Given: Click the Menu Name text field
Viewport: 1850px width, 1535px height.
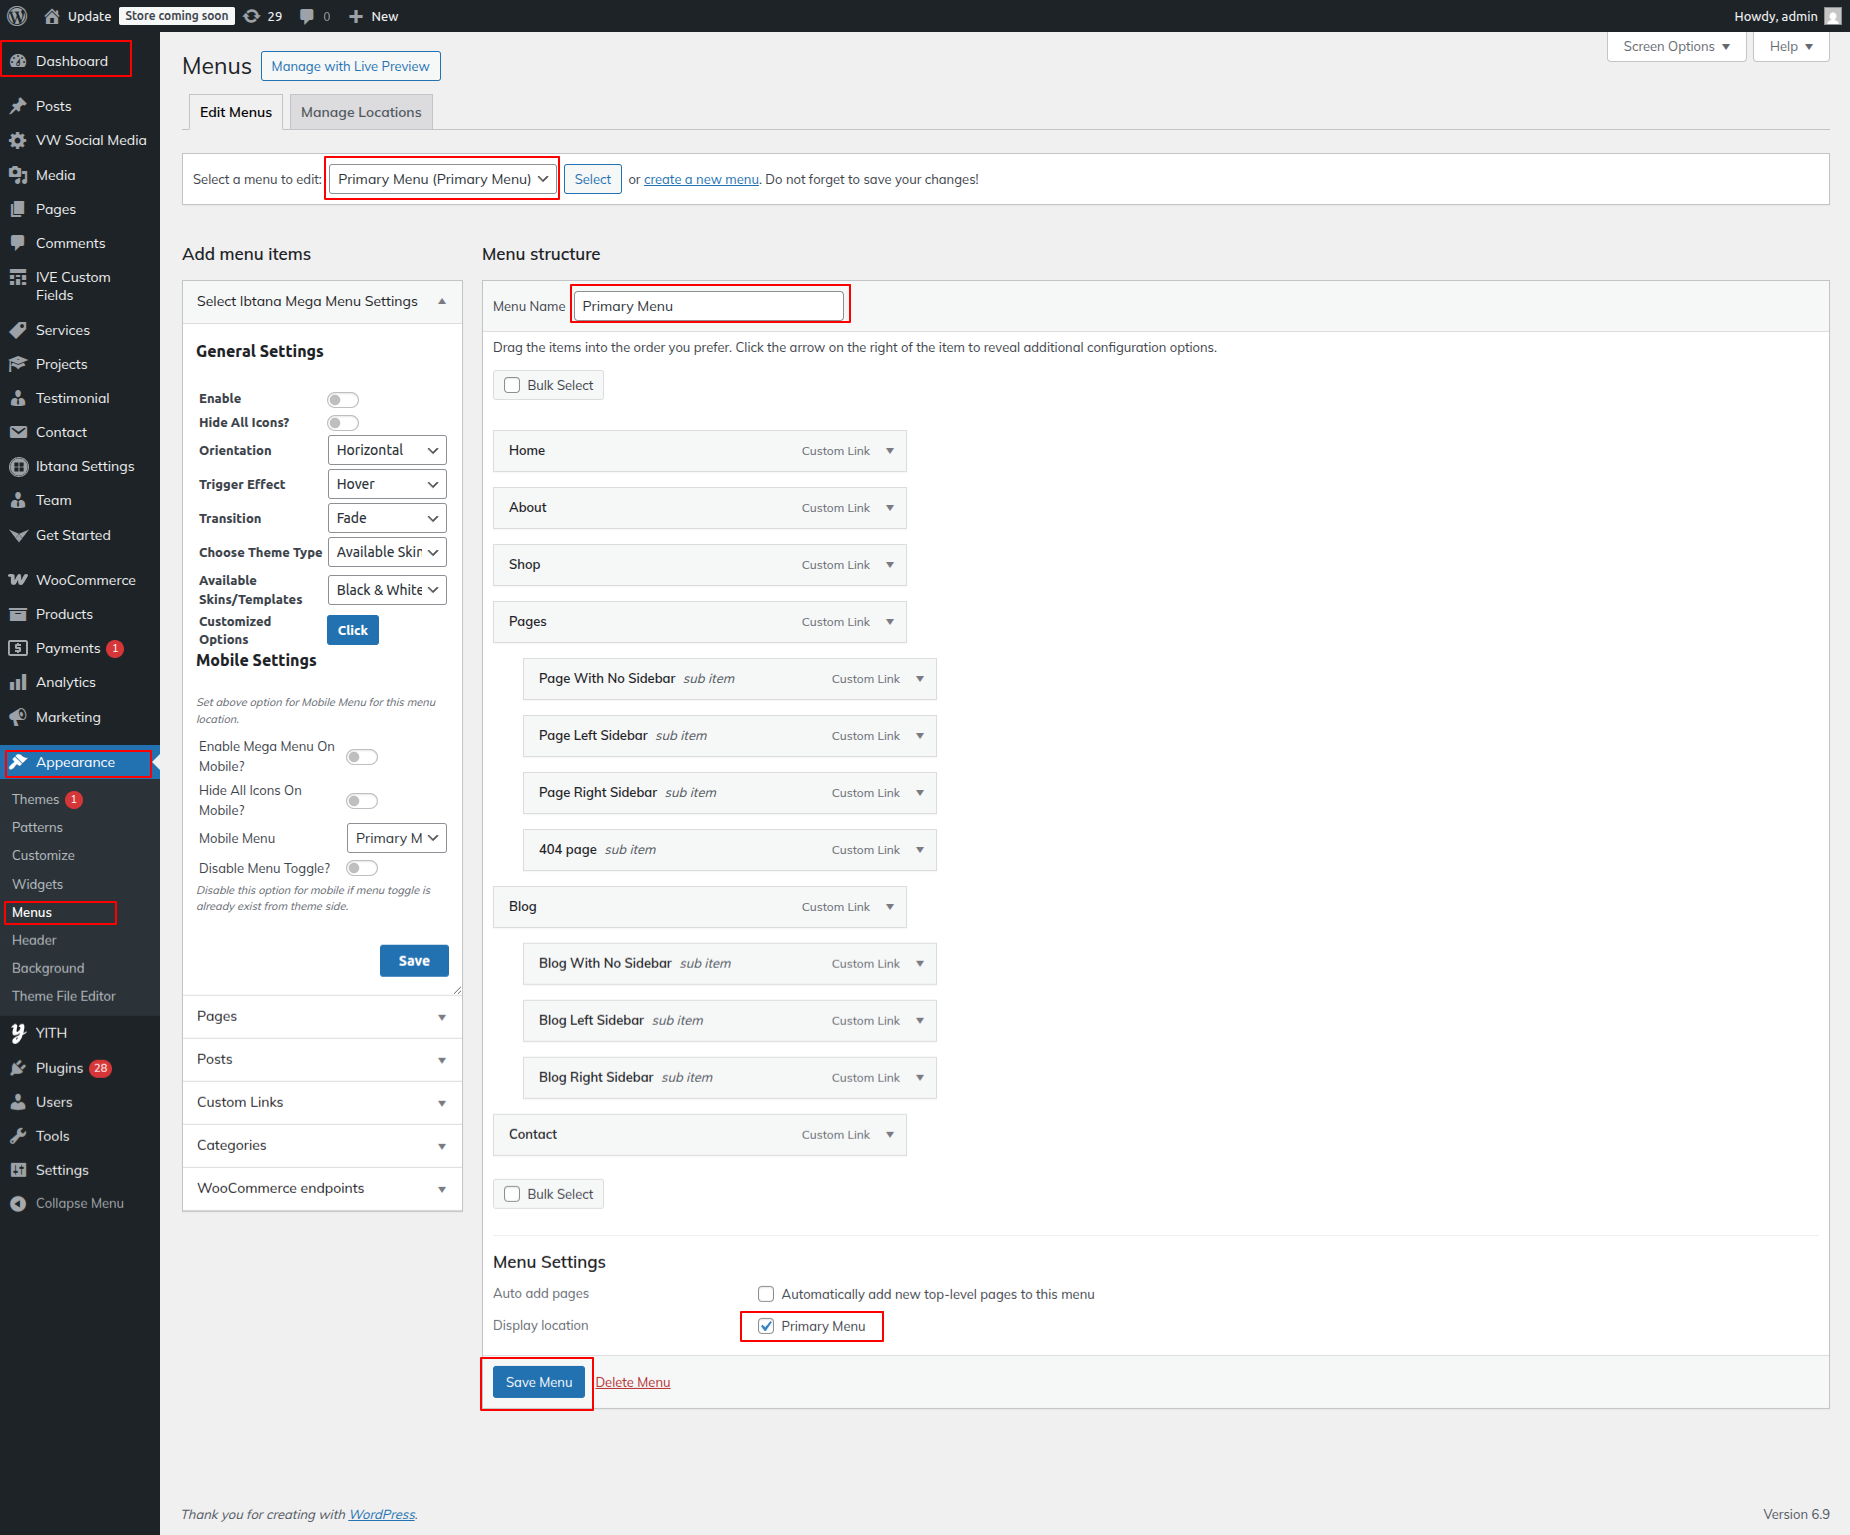Looking at the screenshot, I should tap(708, 306).
